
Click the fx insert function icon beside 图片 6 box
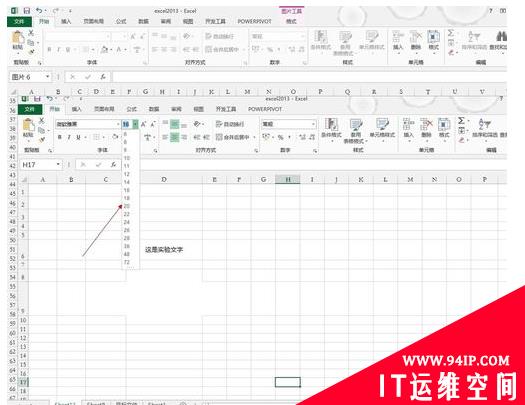click(103, 77)
